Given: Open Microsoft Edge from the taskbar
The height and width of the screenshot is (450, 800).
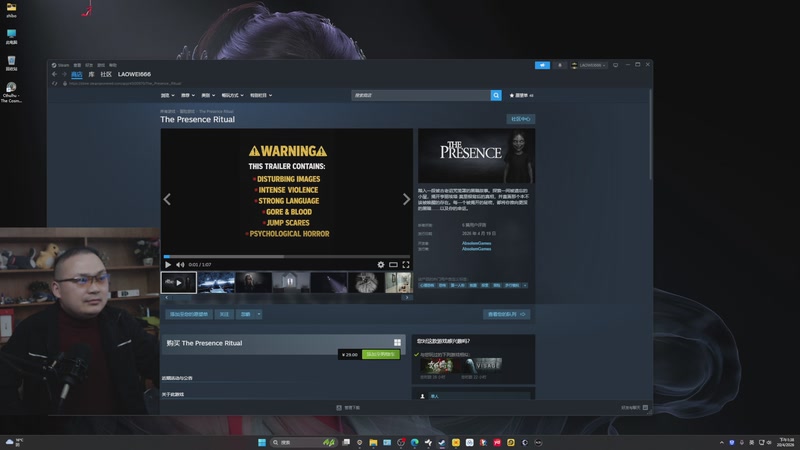Looking at the screenshot, I should tap(415, 442).
